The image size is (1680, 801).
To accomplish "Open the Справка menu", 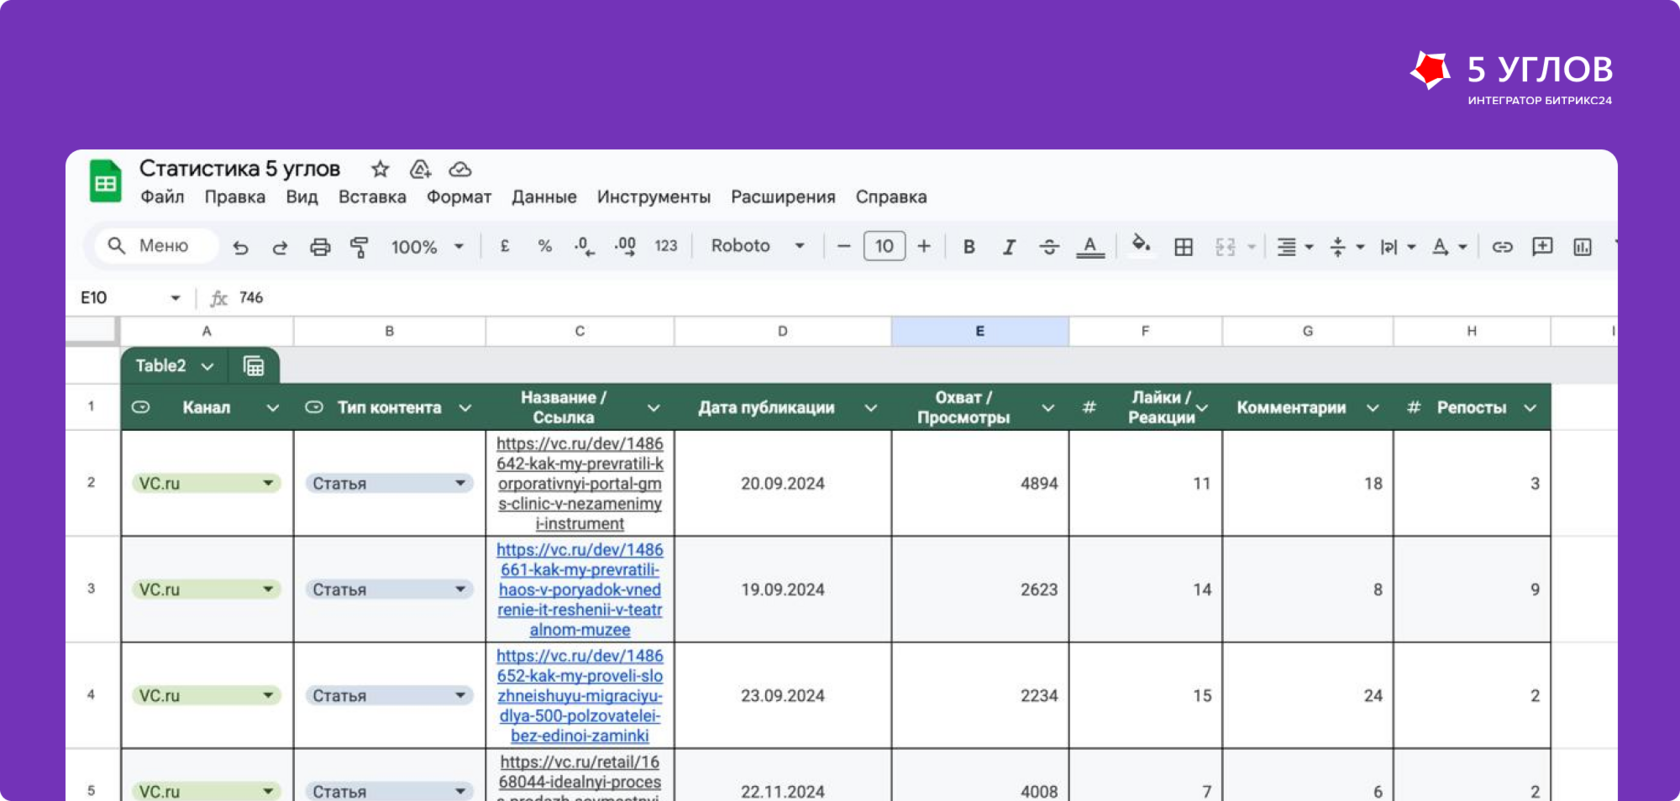I will click(x=891, y=197).
